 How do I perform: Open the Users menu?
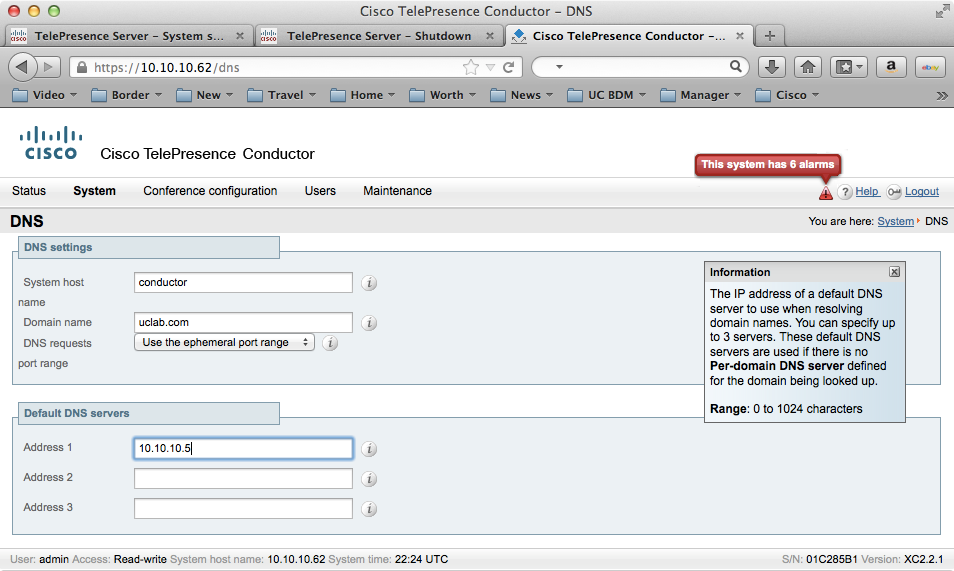[320, 191]
